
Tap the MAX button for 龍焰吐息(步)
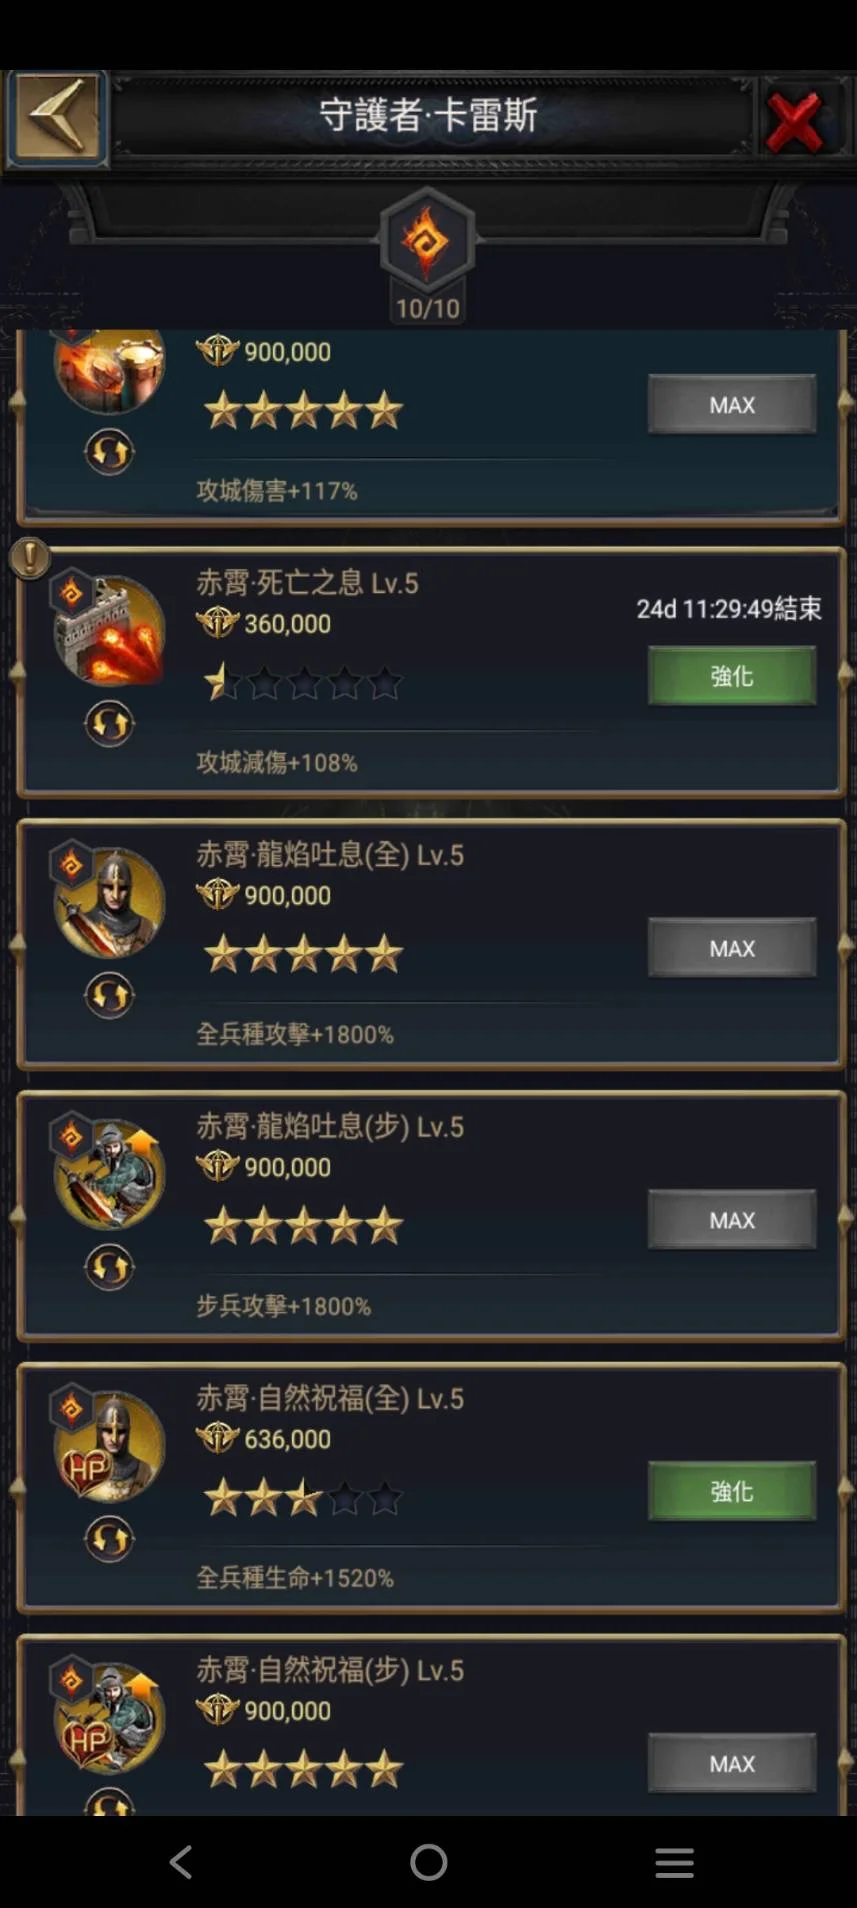(732, 1220)
